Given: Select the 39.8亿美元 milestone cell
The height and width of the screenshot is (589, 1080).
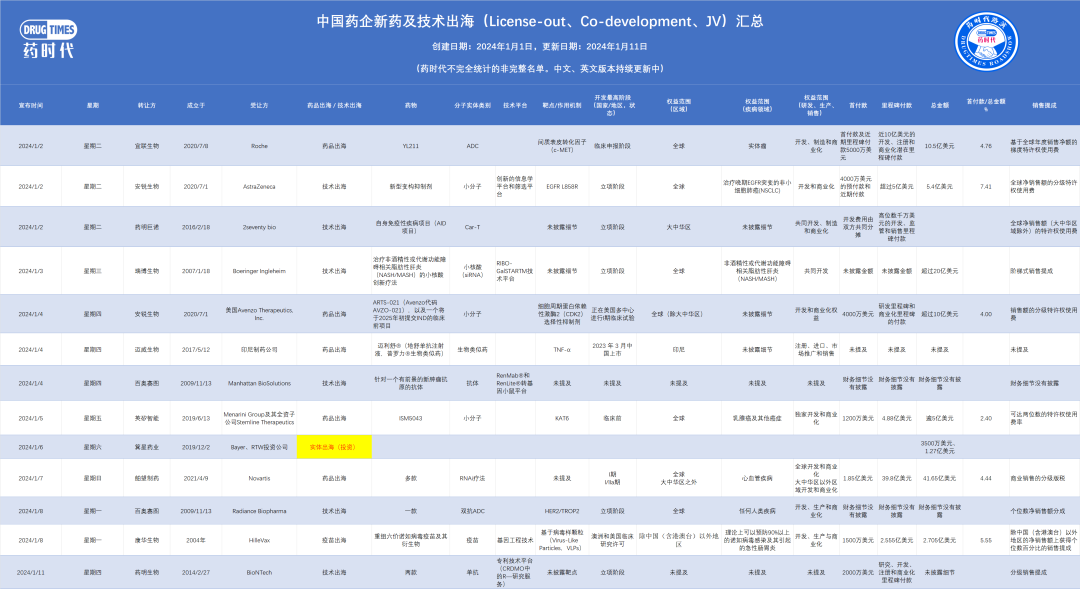Looking at the screenshot, I should [x=897, y=478].
